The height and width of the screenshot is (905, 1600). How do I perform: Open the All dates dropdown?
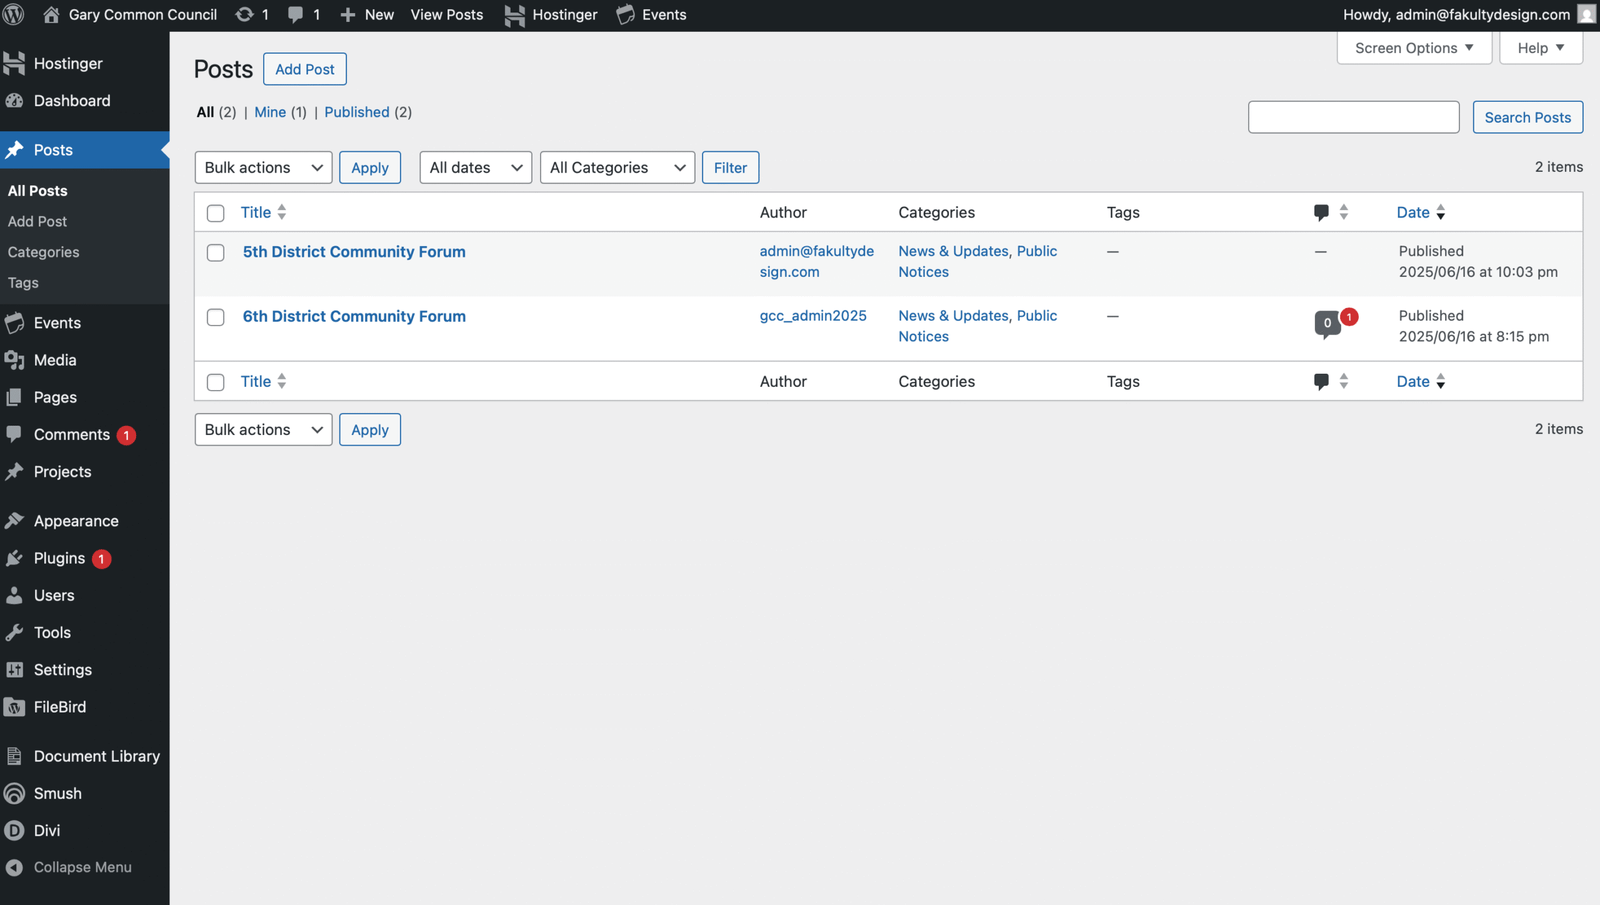tap(476, 167)
